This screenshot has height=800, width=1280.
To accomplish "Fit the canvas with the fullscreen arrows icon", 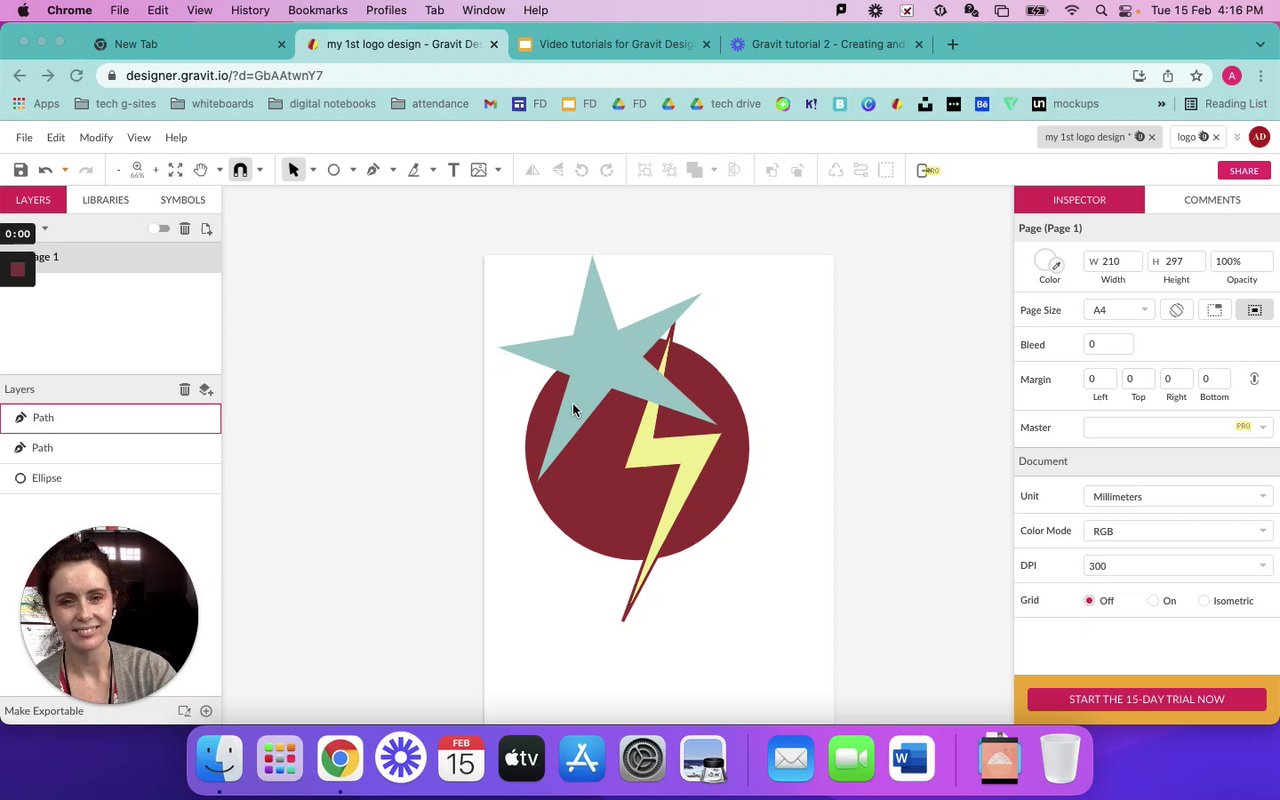I will 176,170.
